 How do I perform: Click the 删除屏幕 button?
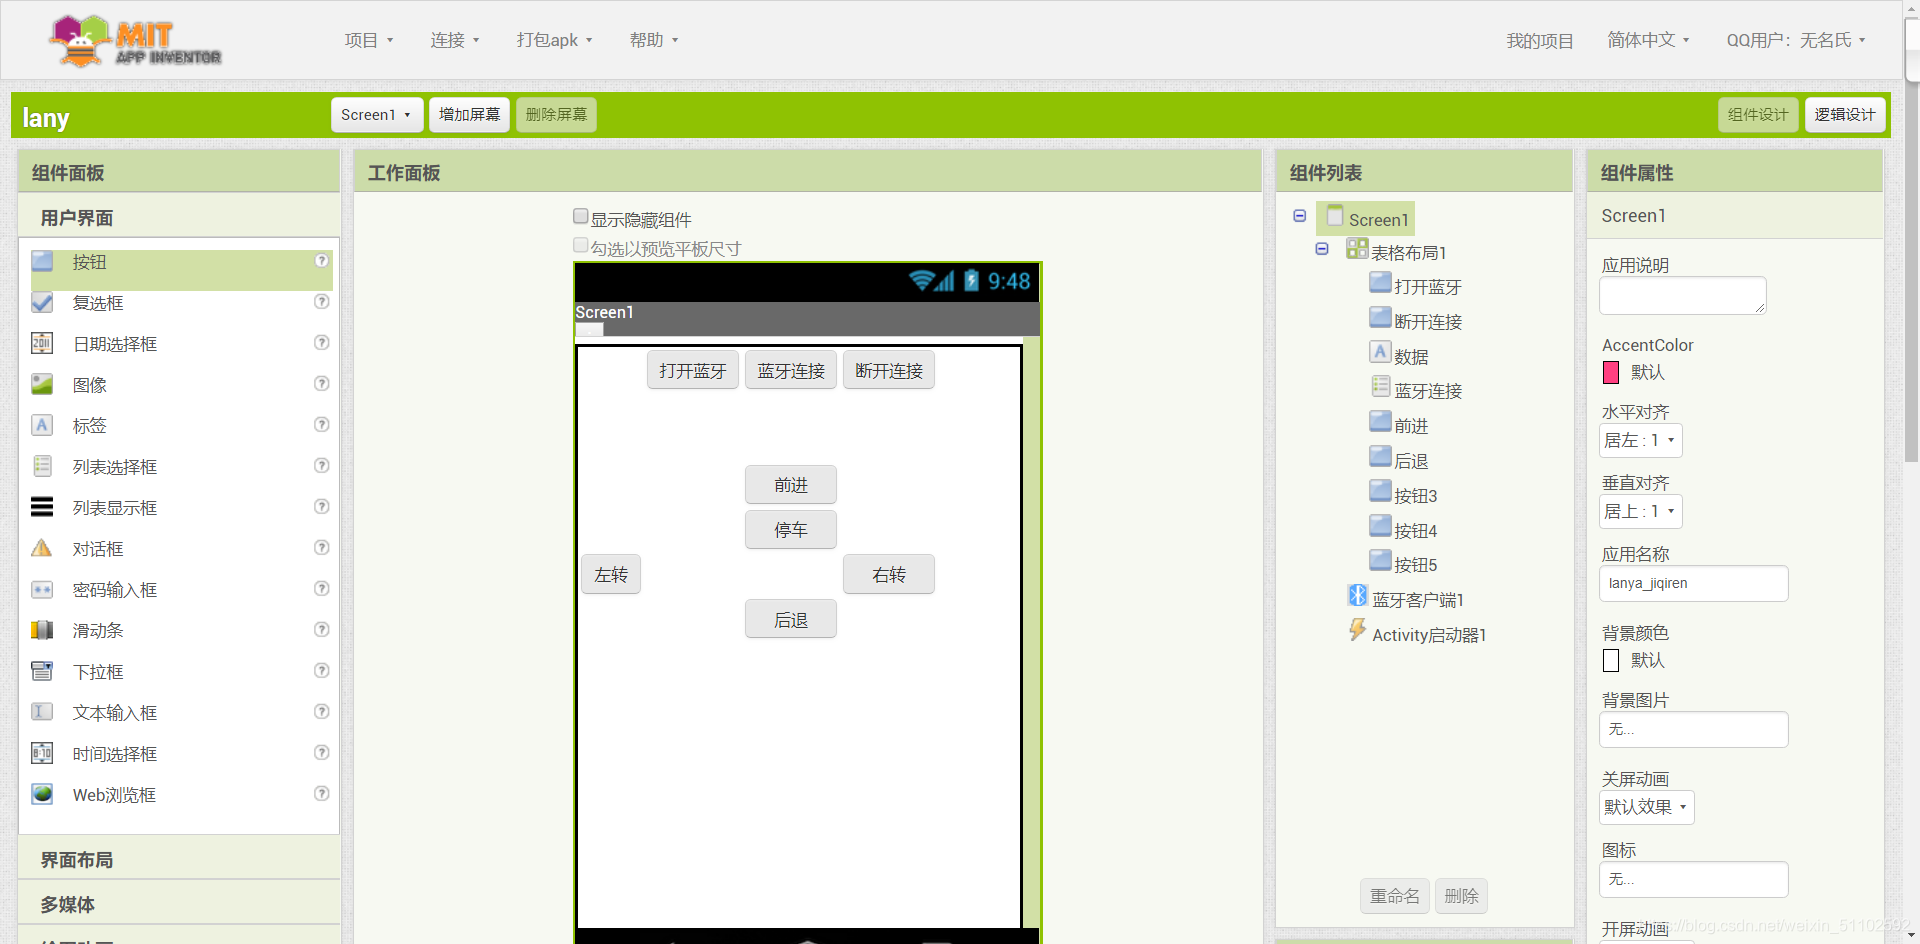[x=556, y=115]
